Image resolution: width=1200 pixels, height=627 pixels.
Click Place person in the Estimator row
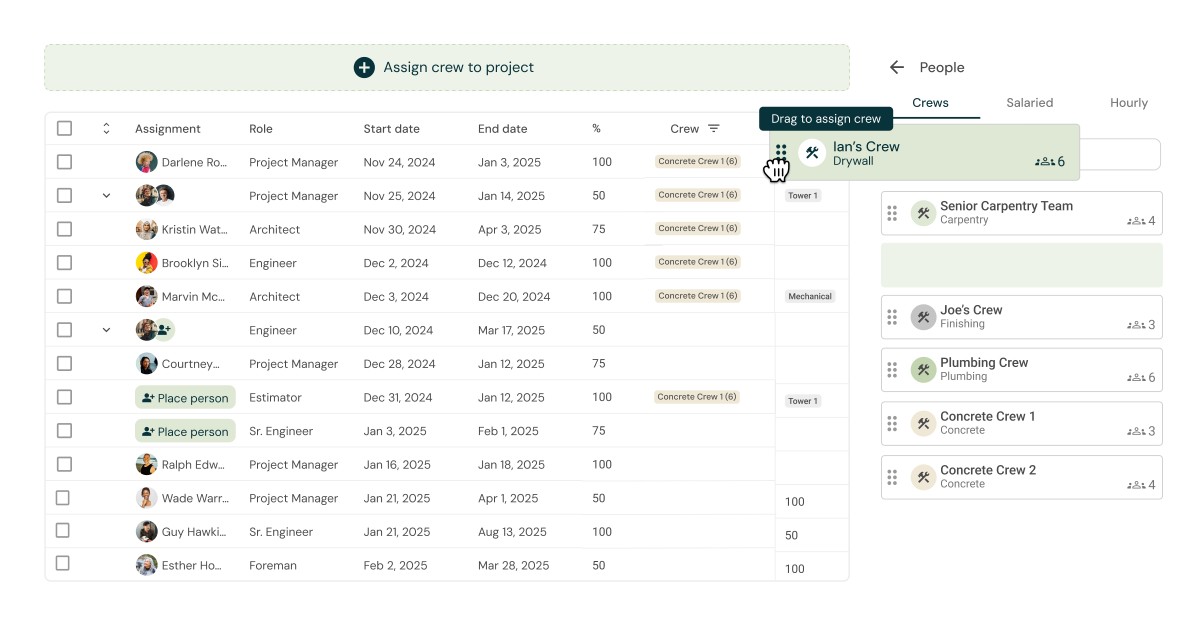(185, 397)
